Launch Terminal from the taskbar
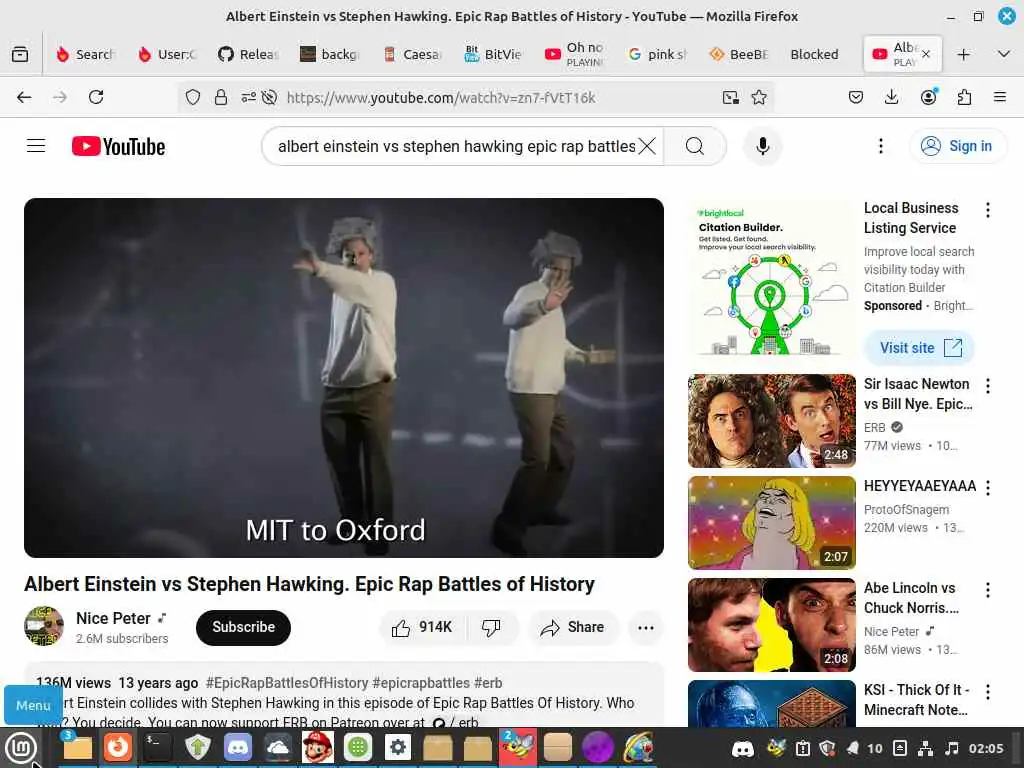Screen dimensions: 1024x768 [157, 747]
